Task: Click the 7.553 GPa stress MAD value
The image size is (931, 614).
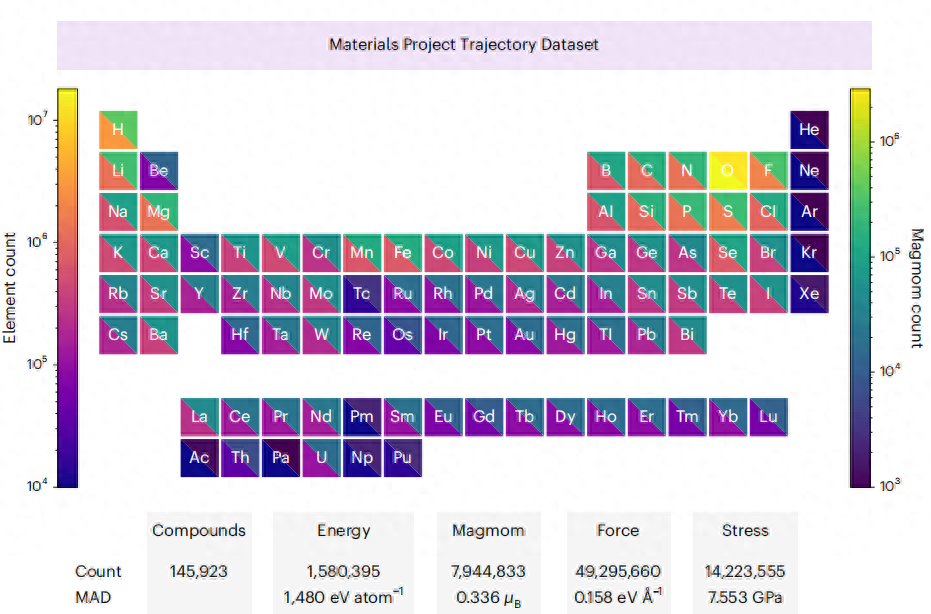Action: click(745, 597)
